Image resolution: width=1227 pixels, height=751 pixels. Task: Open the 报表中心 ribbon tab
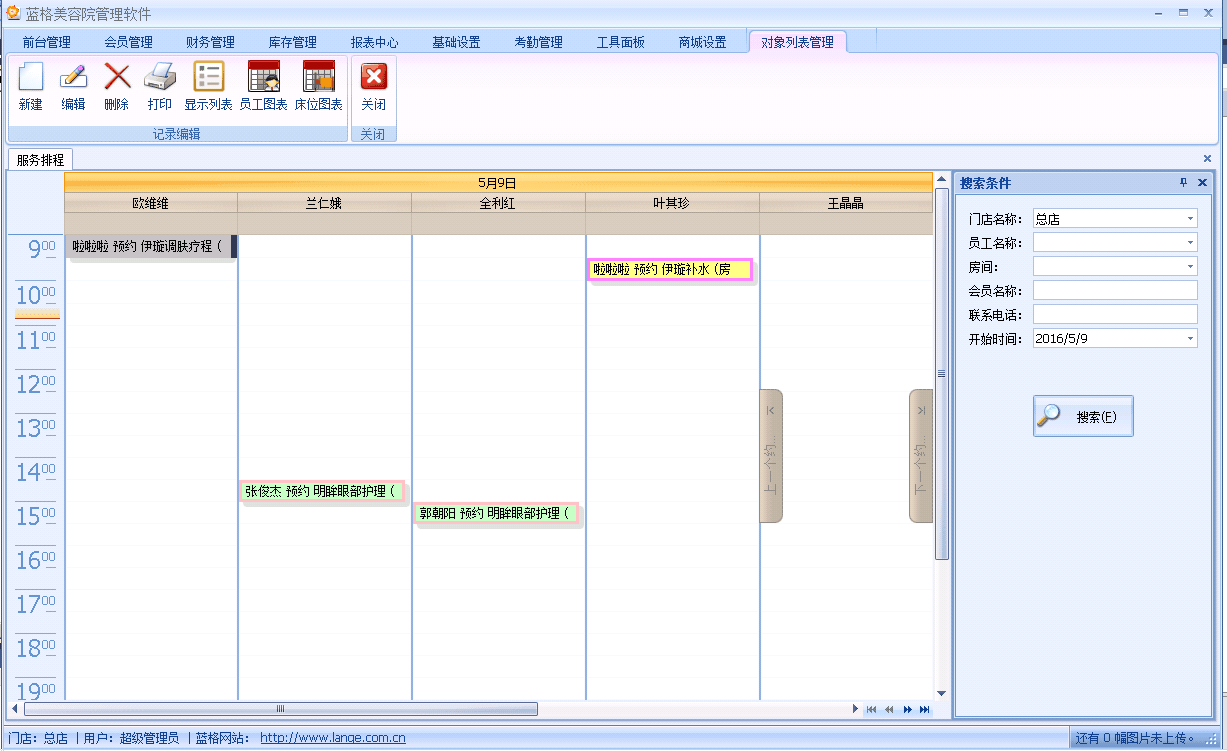coord(374,42)
